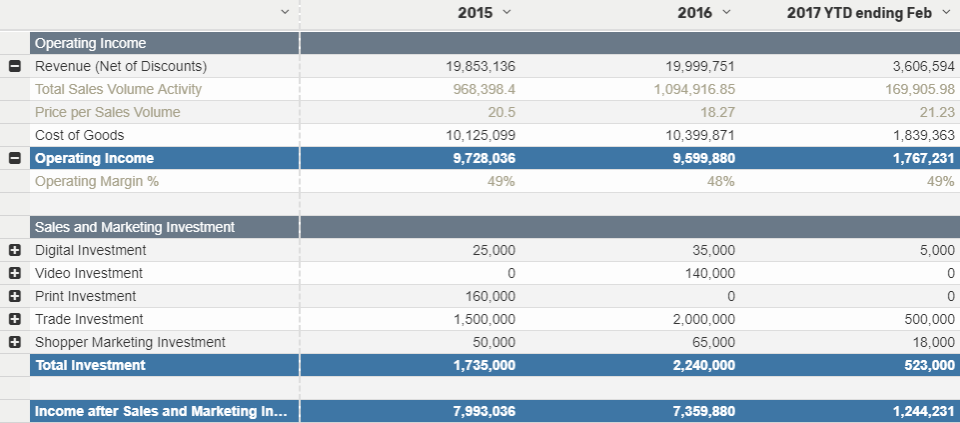
Task: Select 2015 revenue value 19,853,136
Action: [481, 66]
